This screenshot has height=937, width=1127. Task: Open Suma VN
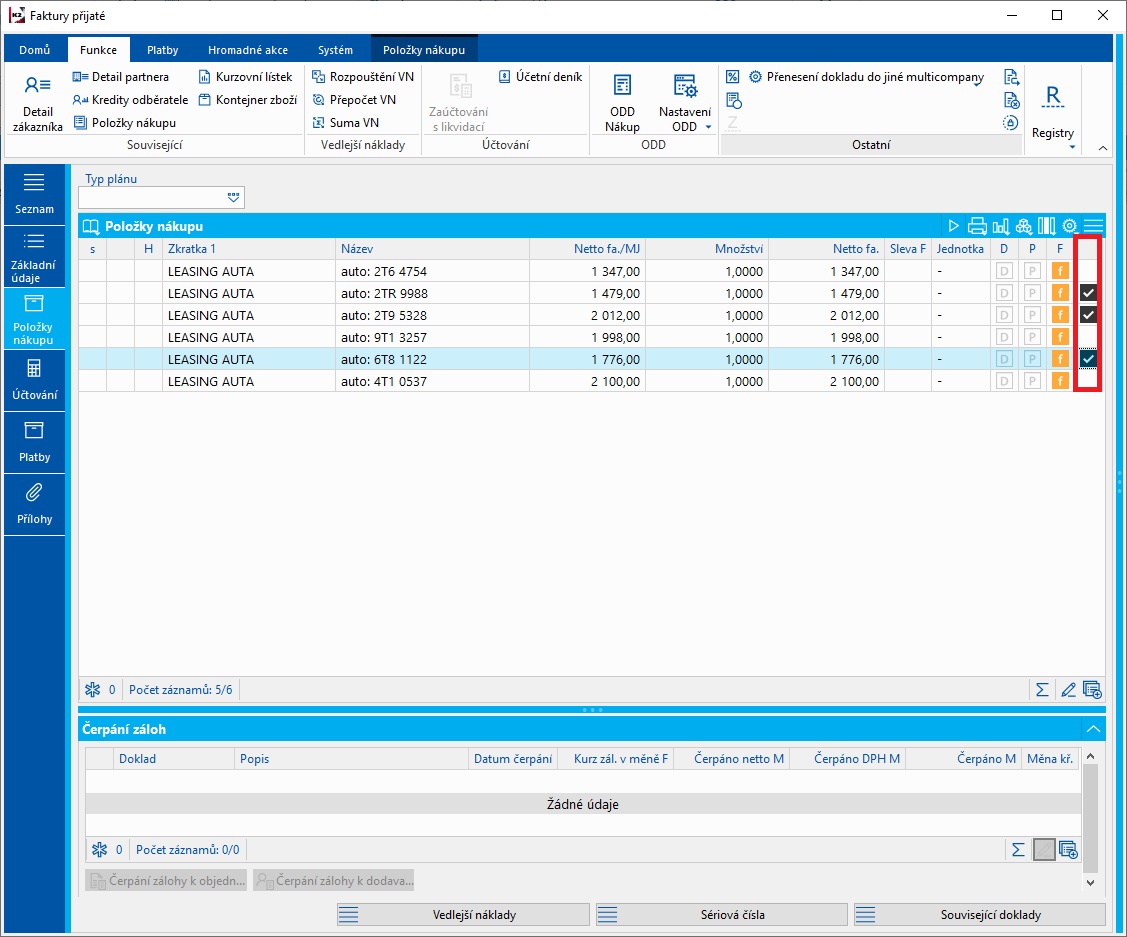coord(345,123)
